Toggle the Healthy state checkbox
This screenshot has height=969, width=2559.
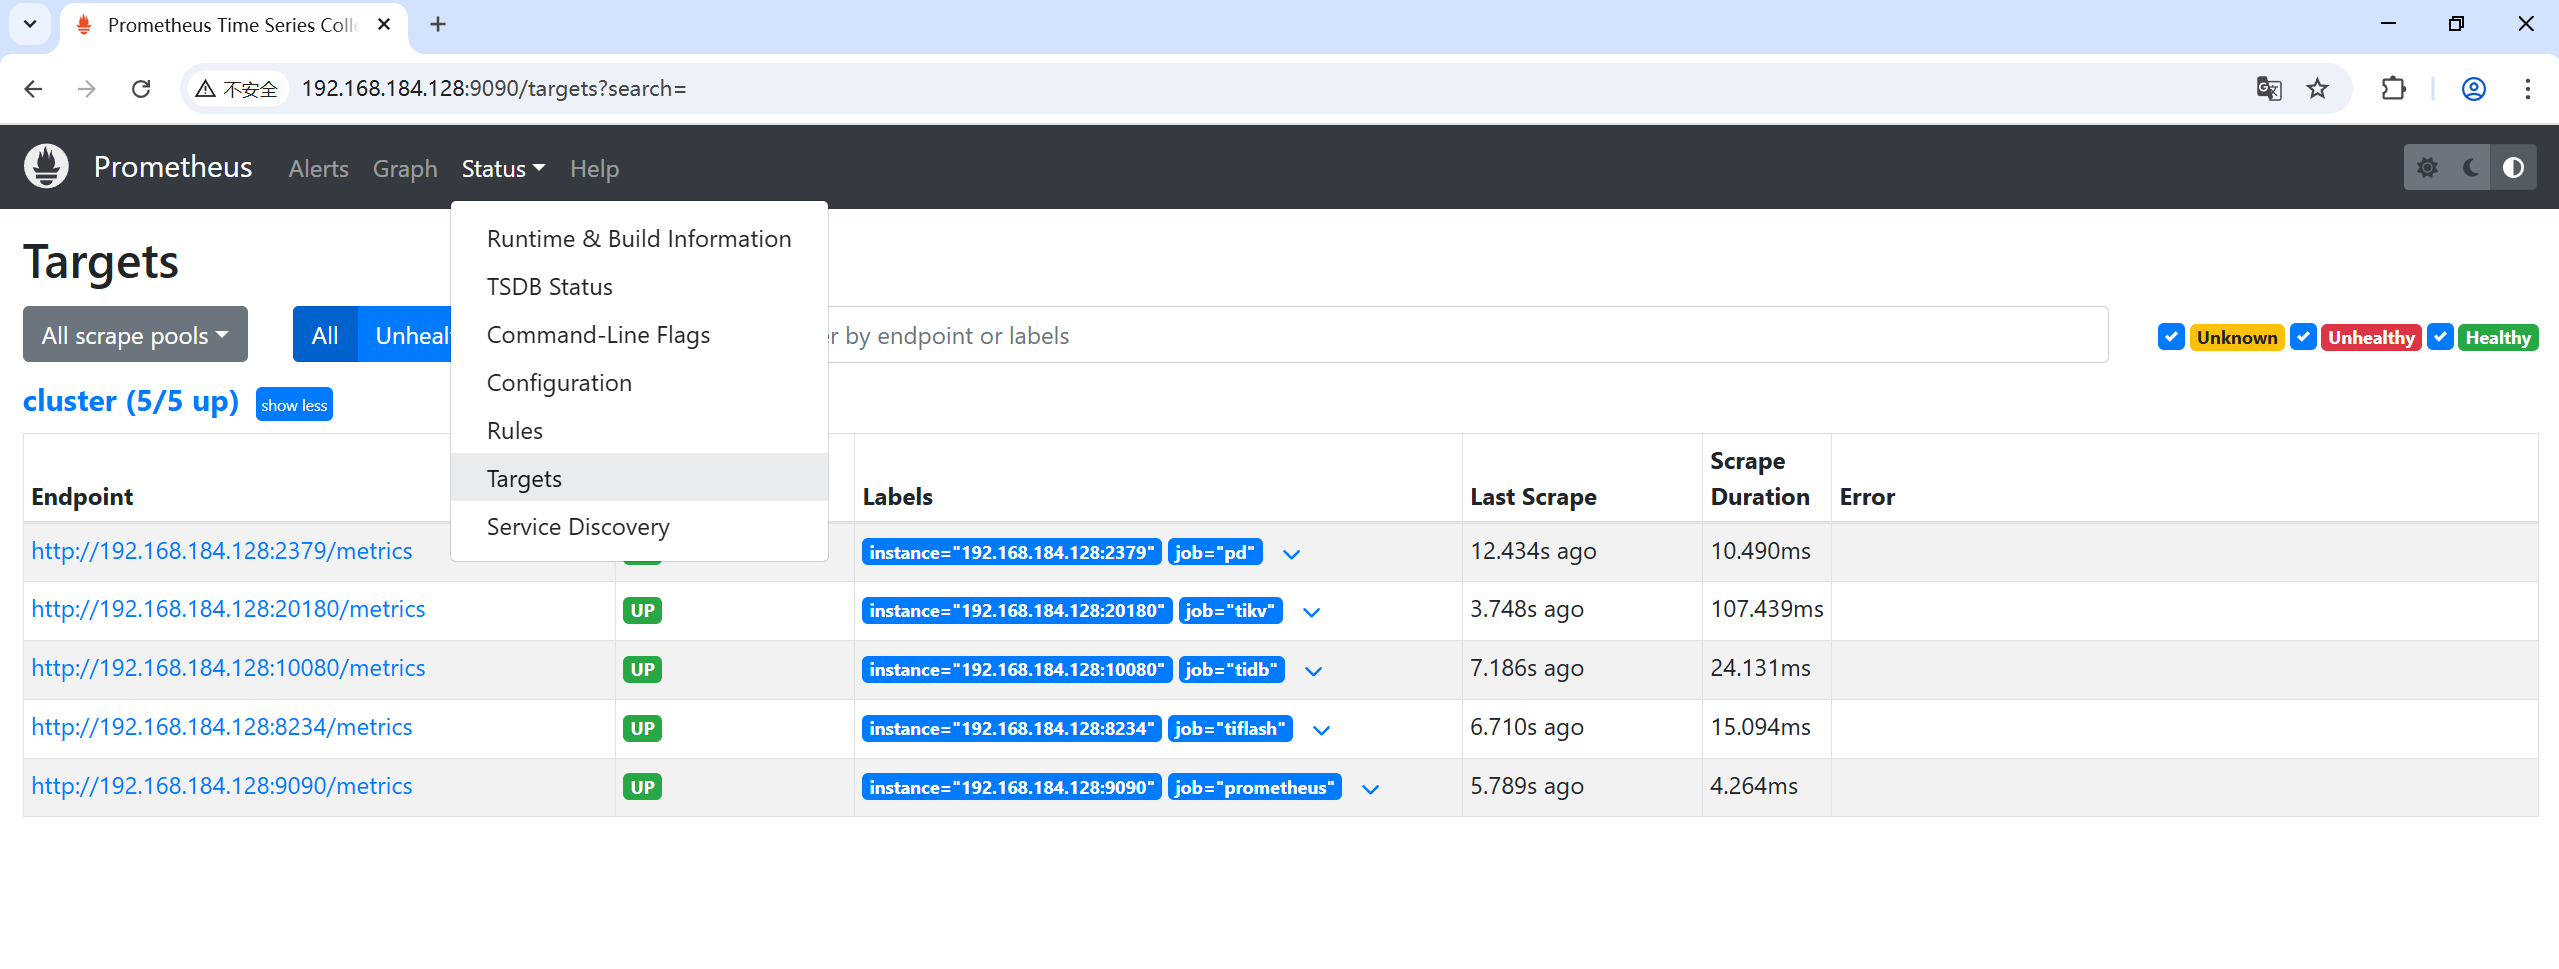pyautogui.click(x=2440, y=337)
